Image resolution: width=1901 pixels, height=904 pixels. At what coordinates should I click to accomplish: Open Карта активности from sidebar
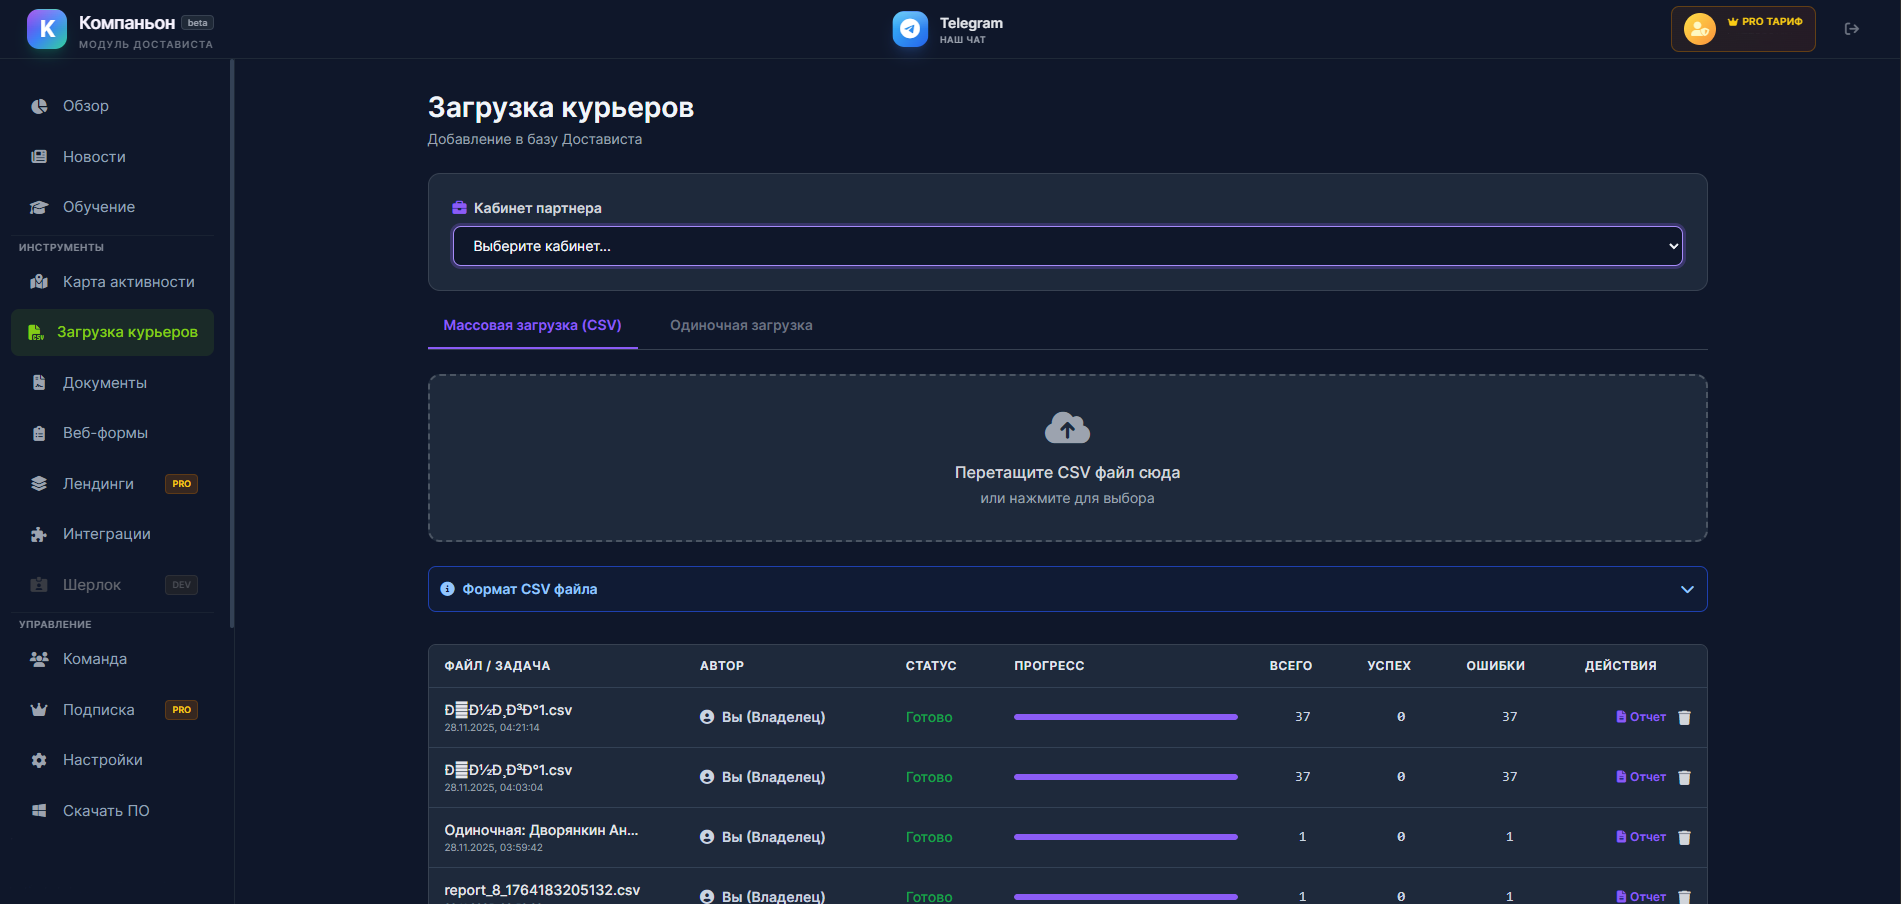[128, 282]
